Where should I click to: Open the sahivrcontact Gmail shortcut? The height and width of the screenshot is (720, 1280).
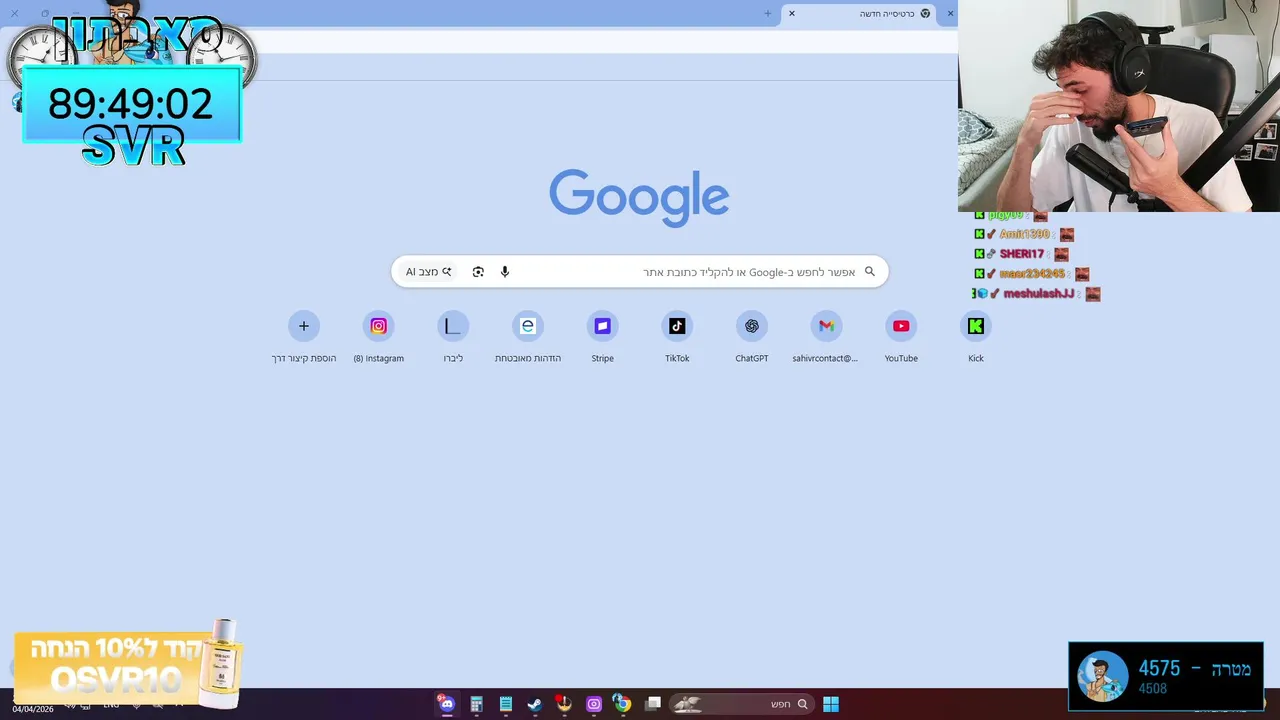[826, 336]
